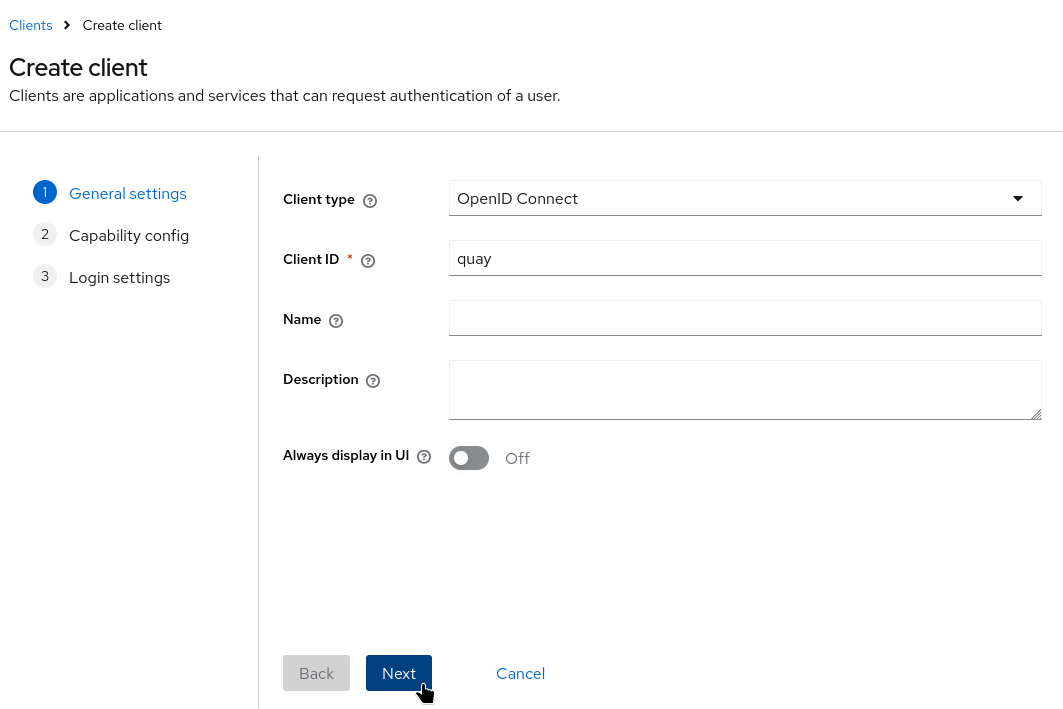
Task: Open help tooltip beside Name label
Action: pyautogui.click(x=336, y=321)
